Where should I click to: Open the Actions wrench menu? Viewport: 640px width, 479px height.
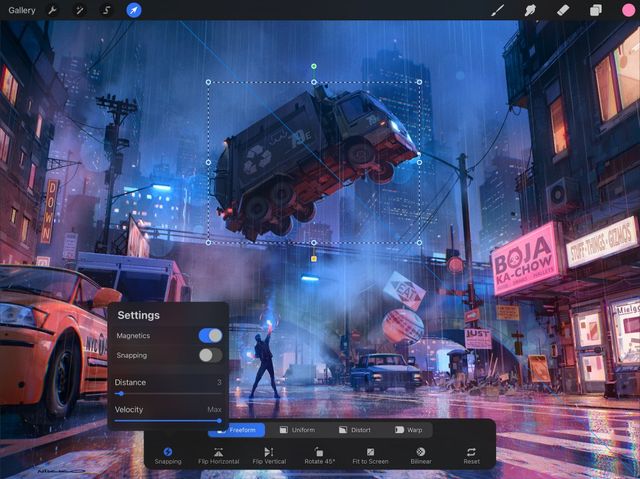(53, 10)
